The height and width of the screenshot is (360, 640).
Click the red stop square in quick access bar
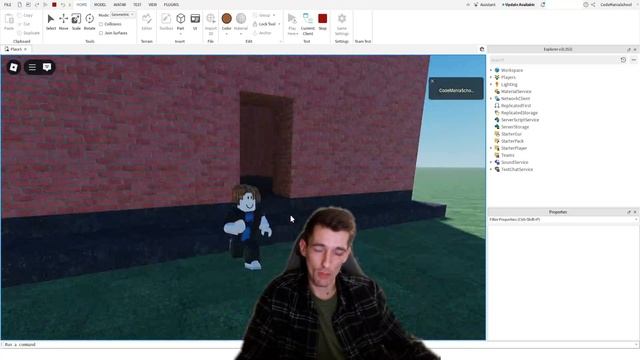tap(54, 4)
